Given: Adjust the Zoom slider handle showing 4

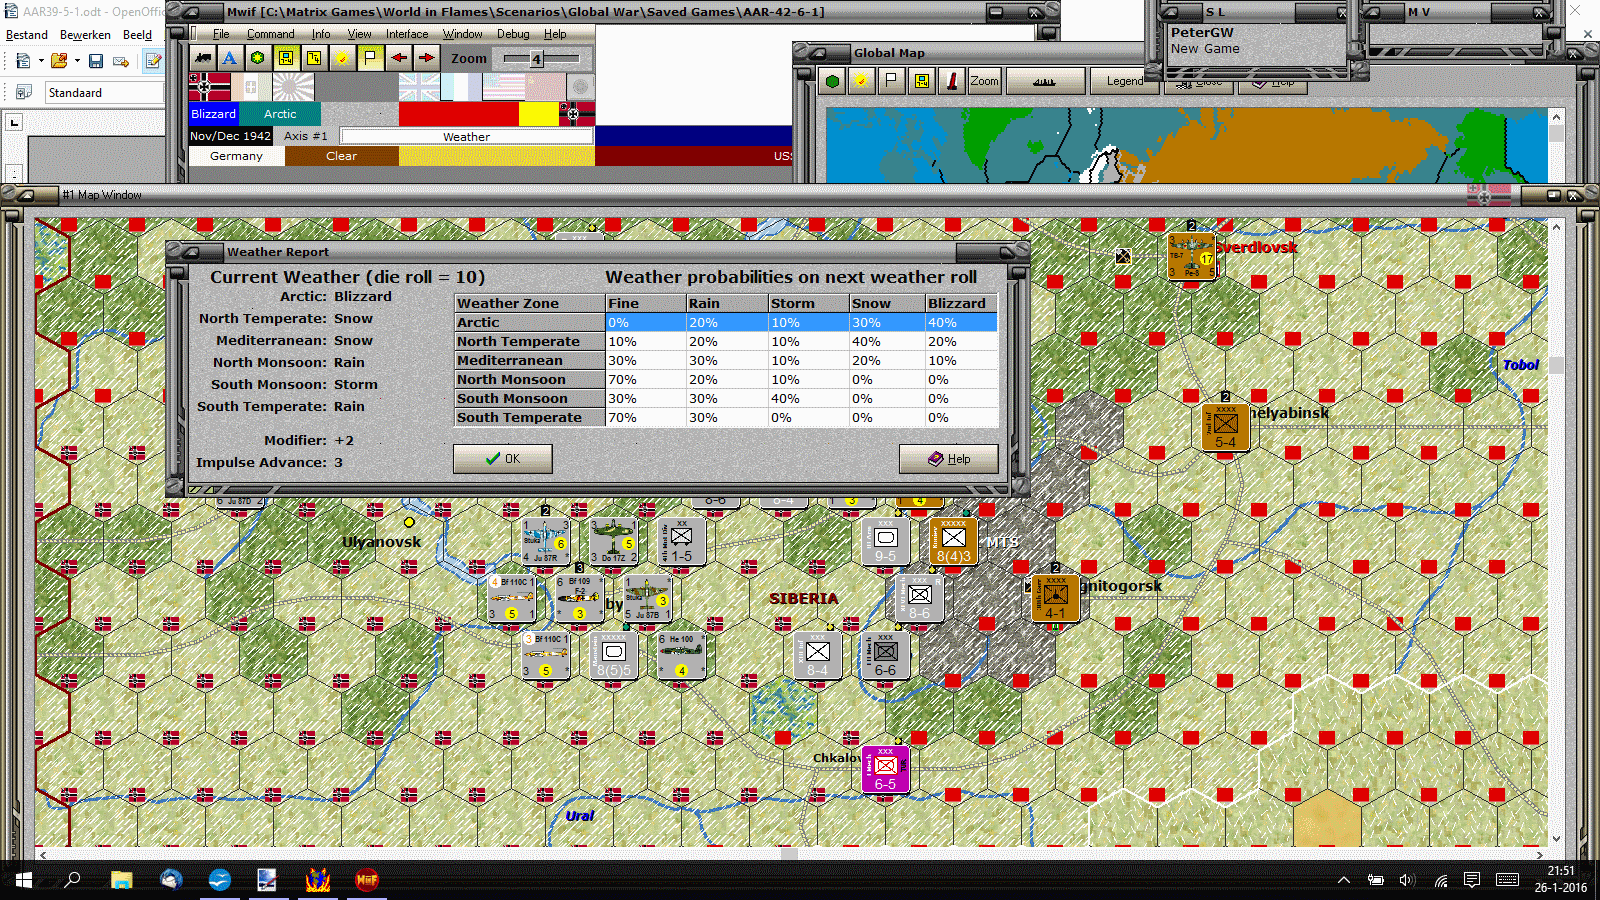Looking at the screenshot, I should pyautogui.click(x=536, y=59).
